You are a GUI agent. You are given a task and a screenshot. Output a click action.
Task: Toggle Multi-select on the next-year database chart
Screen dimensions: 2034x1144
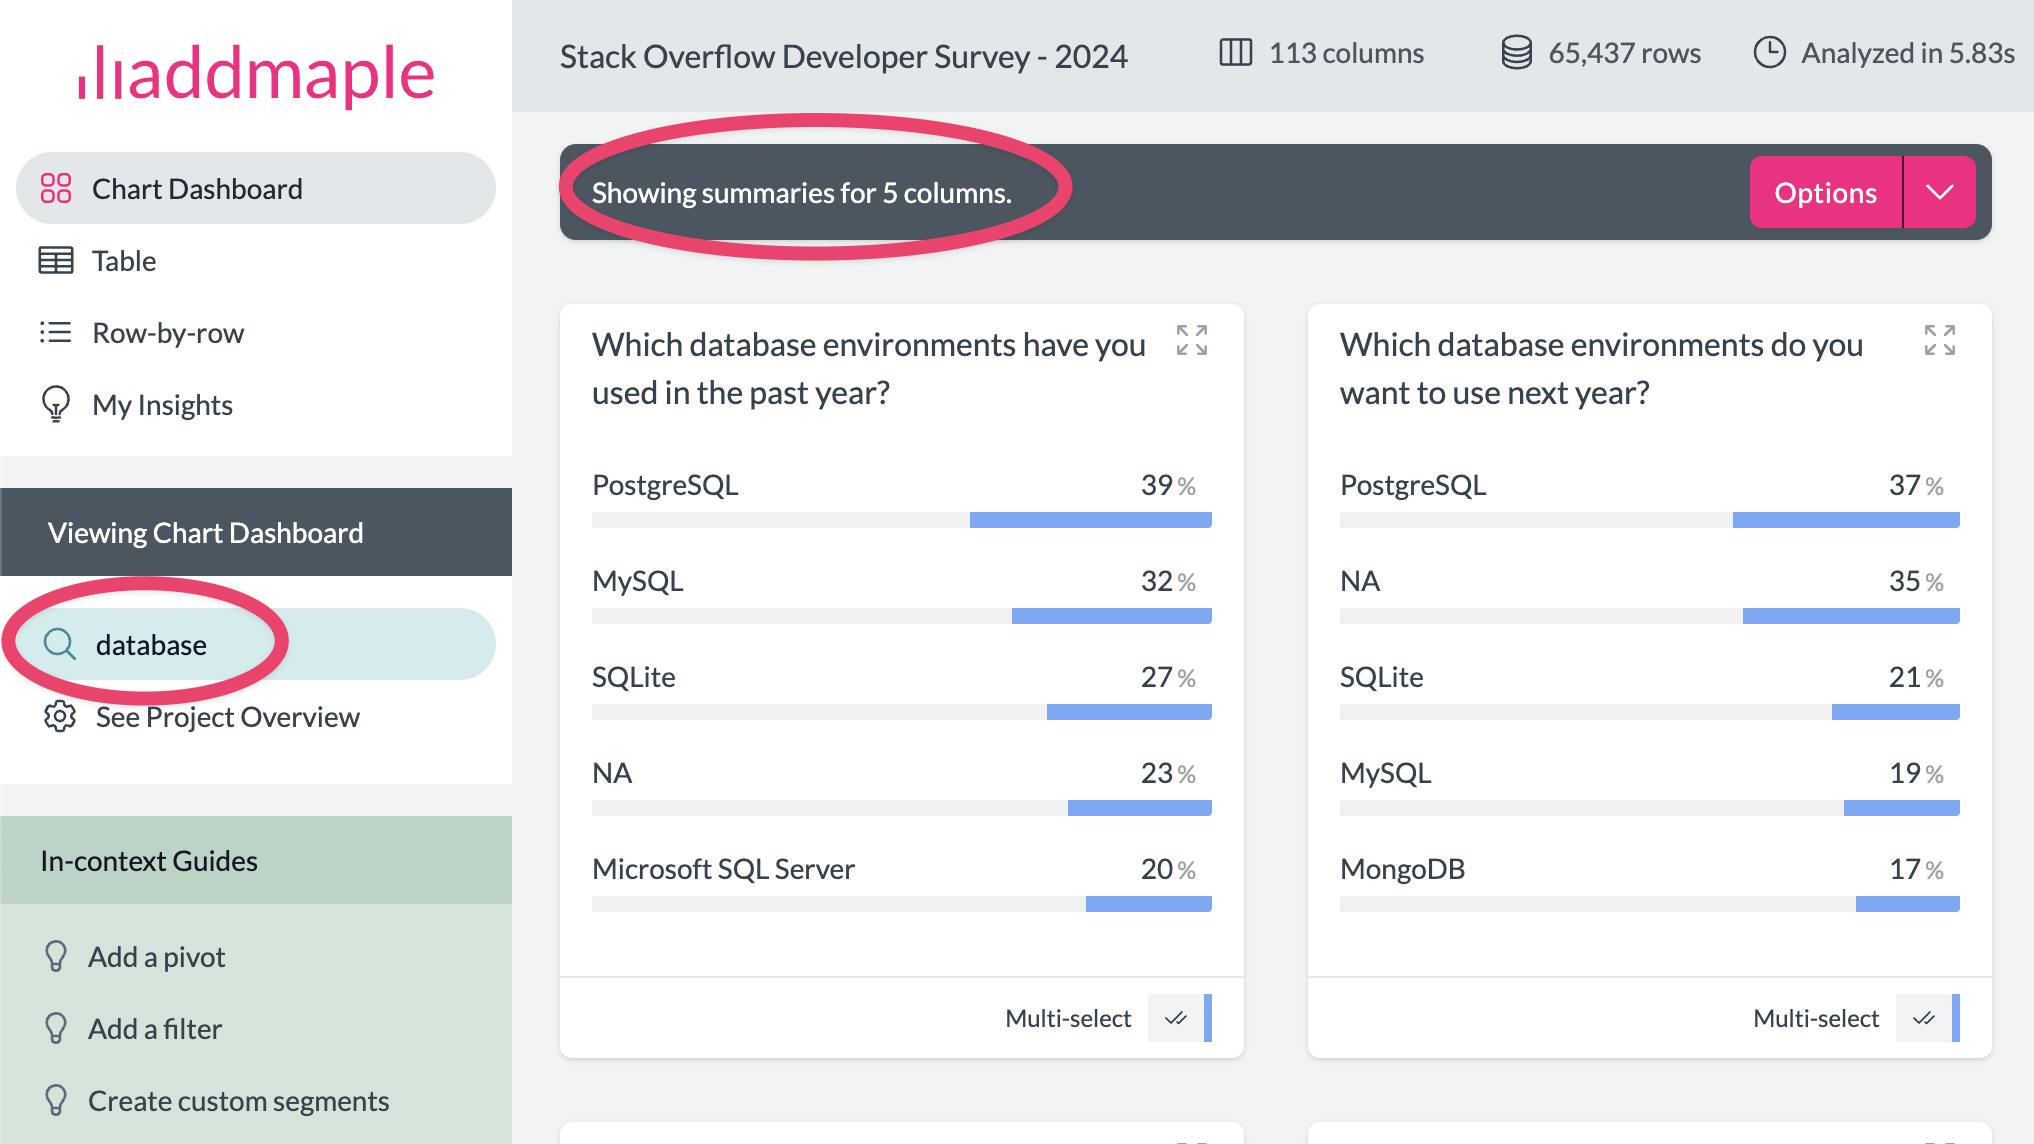(1926, 1018)
